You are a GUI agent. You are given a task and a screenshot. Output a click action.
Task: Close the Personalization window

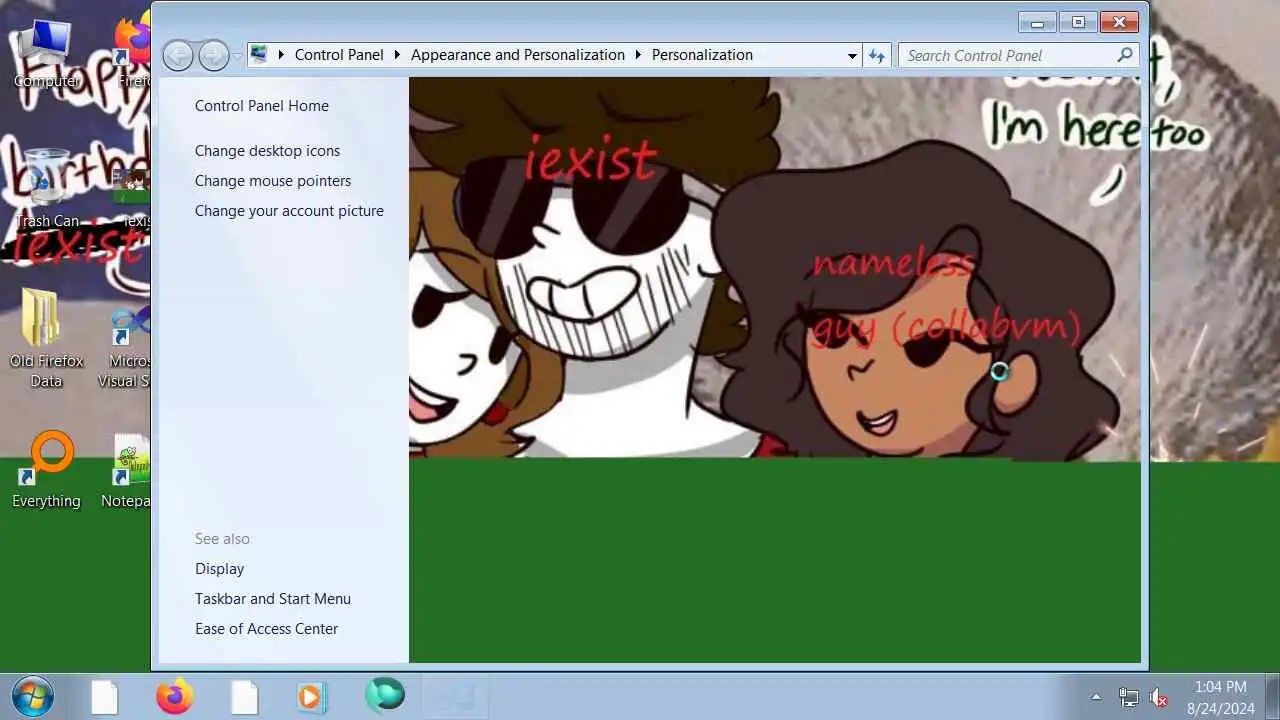(x=1119, y=22)
